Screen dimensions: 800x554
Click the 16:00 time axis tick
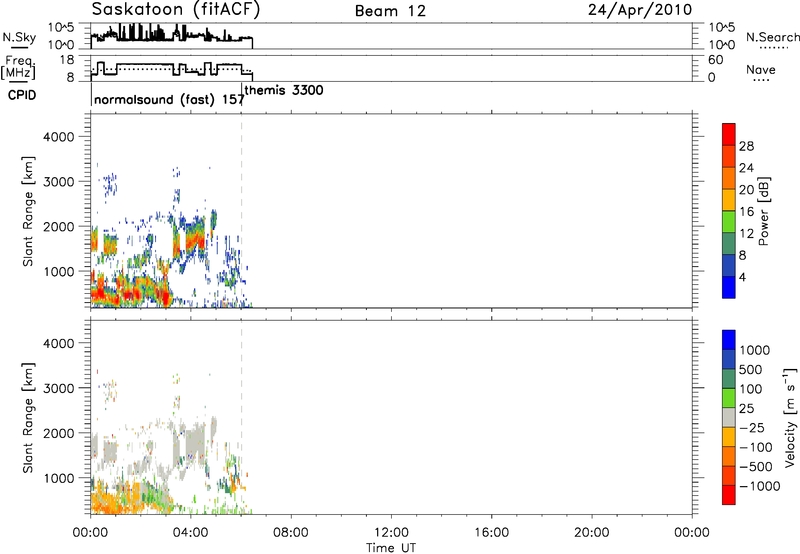click(491, 533)
